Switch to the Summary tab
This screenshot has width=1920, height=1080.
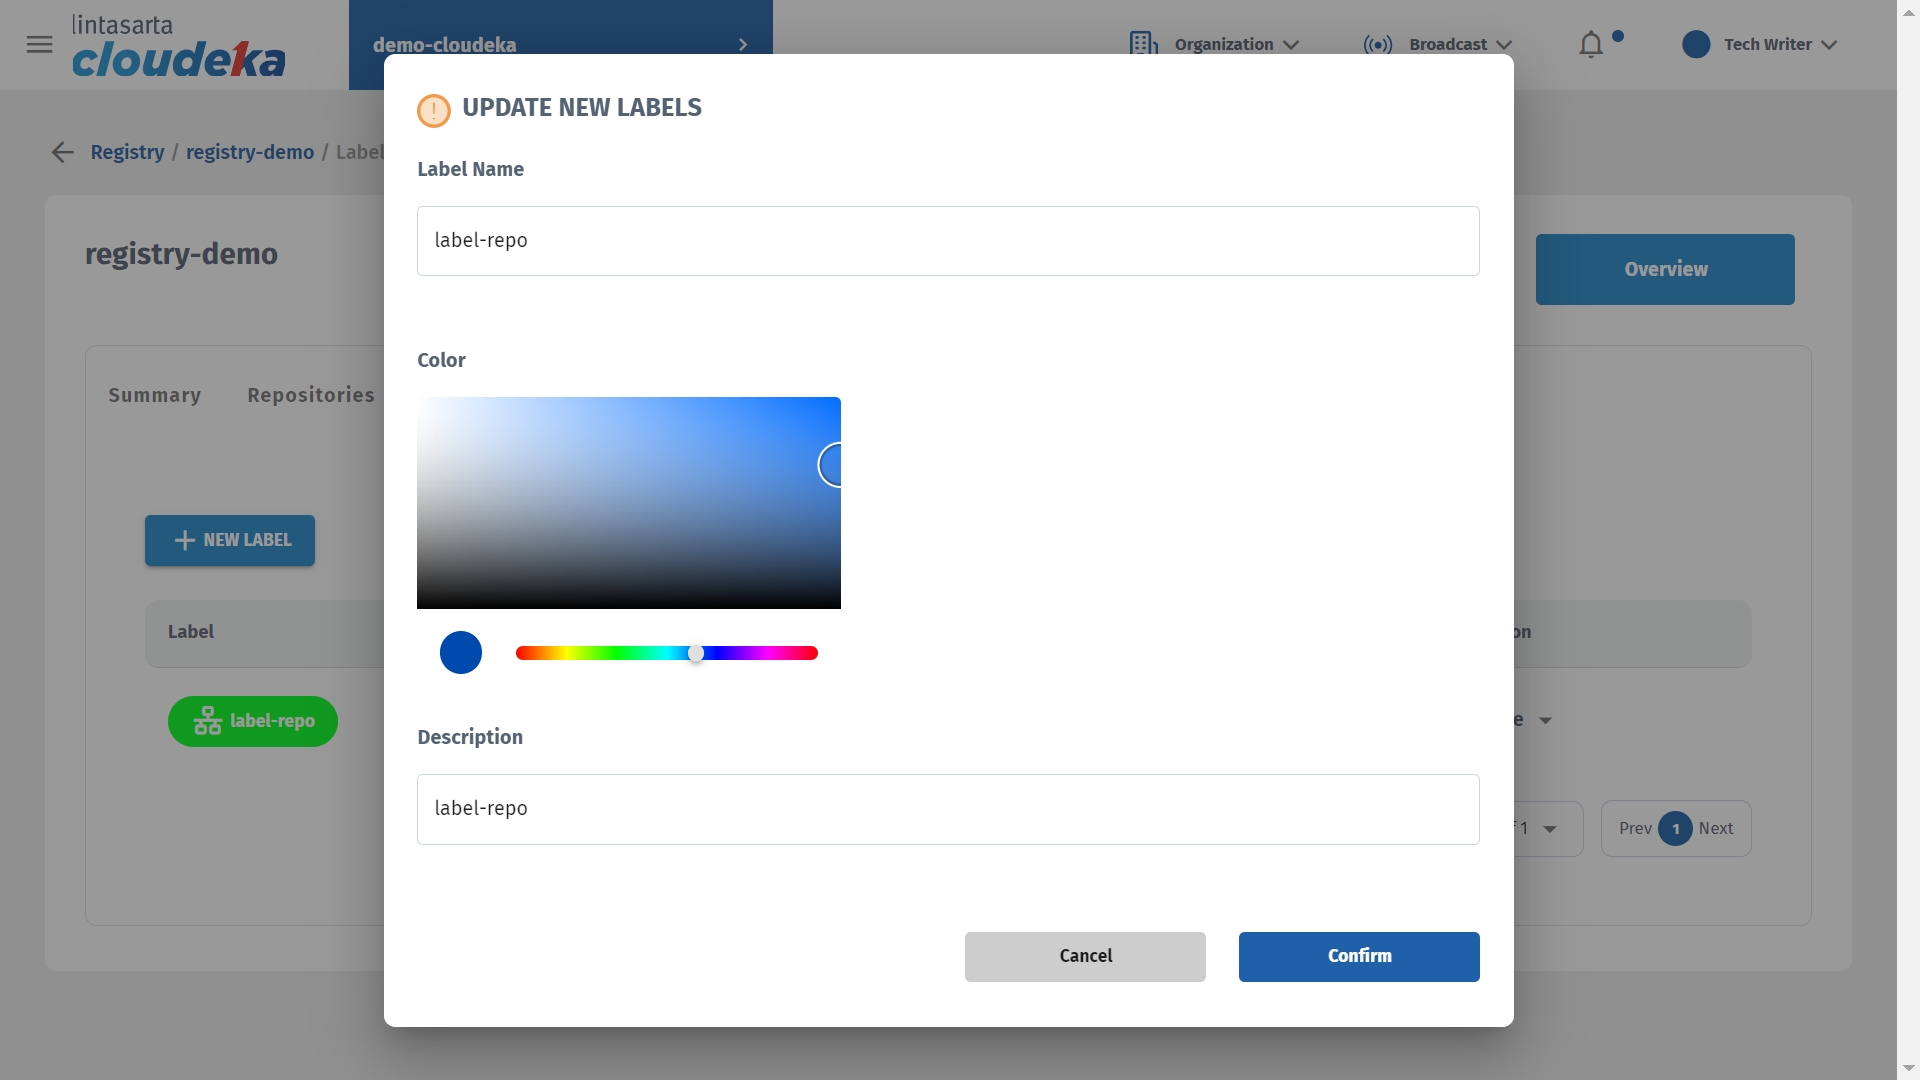click(x=154, y=395)
